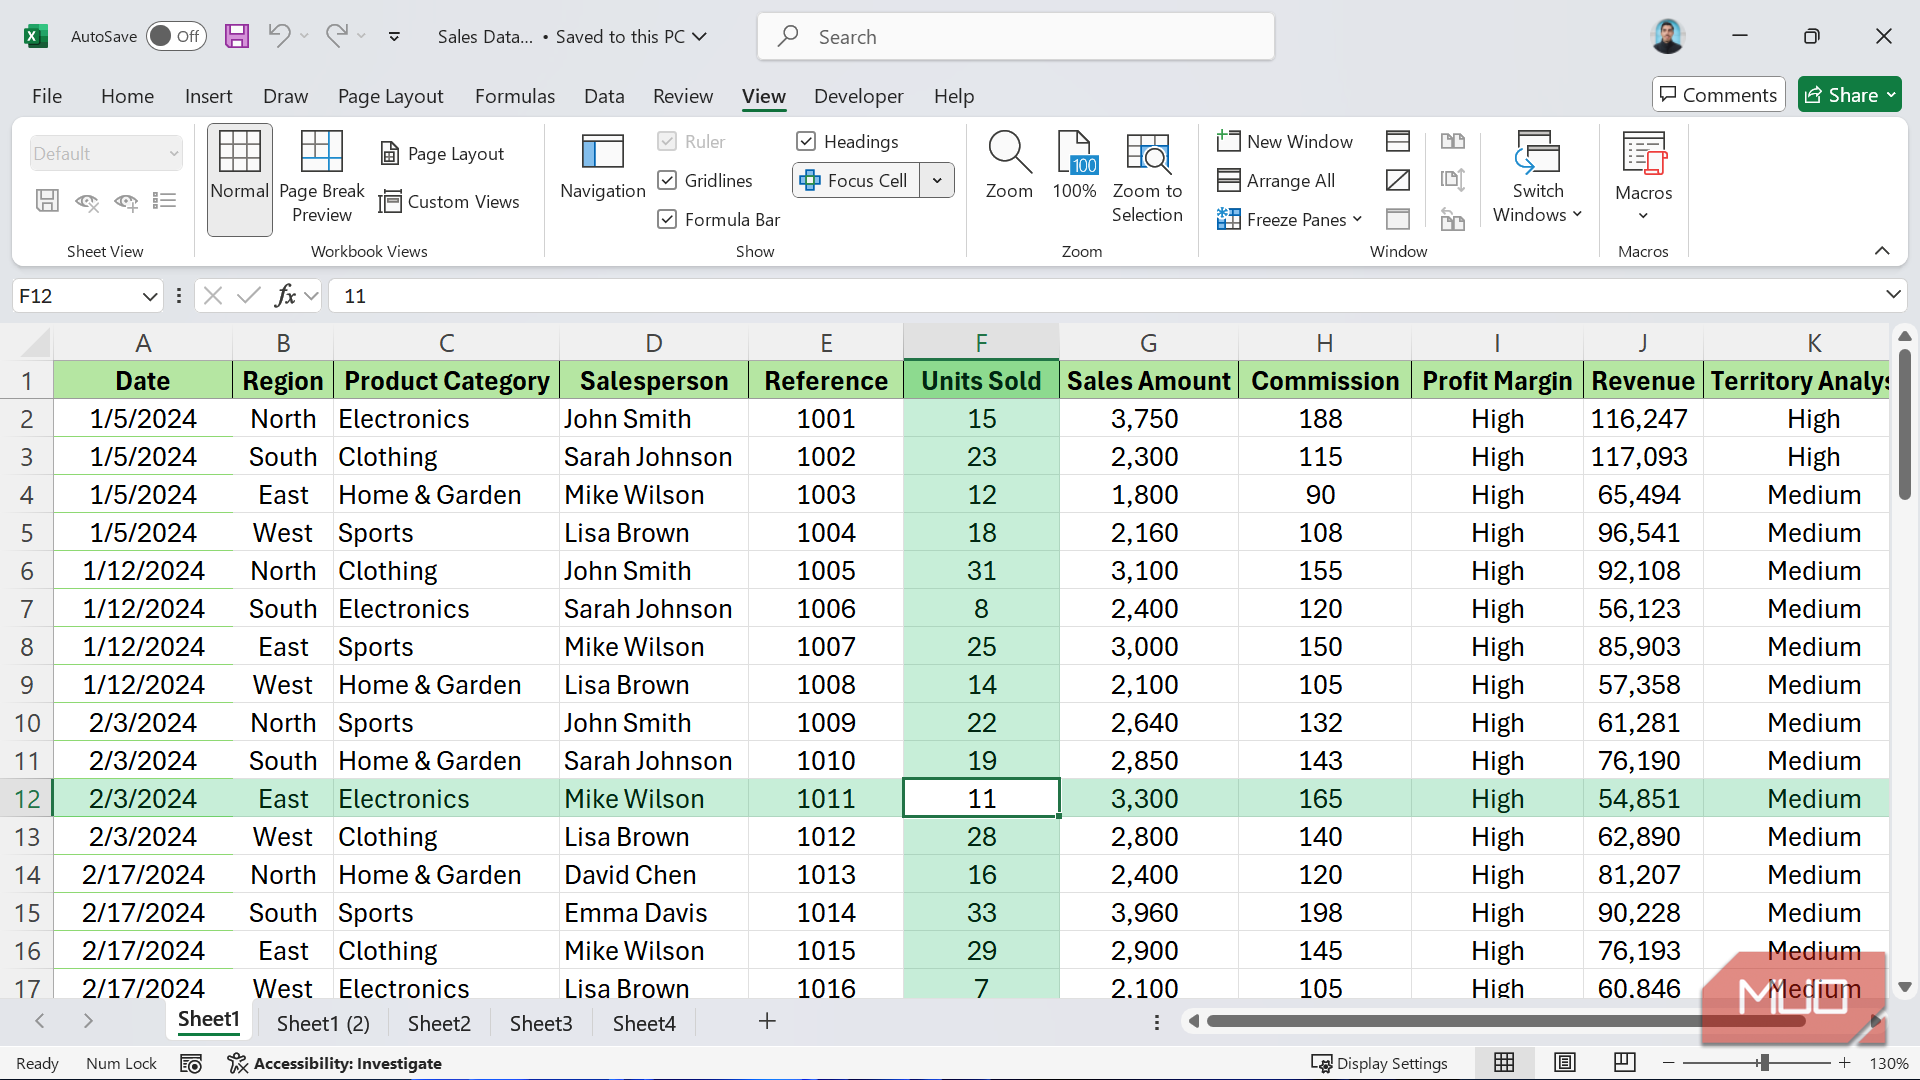The image size is (1920, 1080).
Task: Open the Zoom dialog
Action: click(1009, 166)
